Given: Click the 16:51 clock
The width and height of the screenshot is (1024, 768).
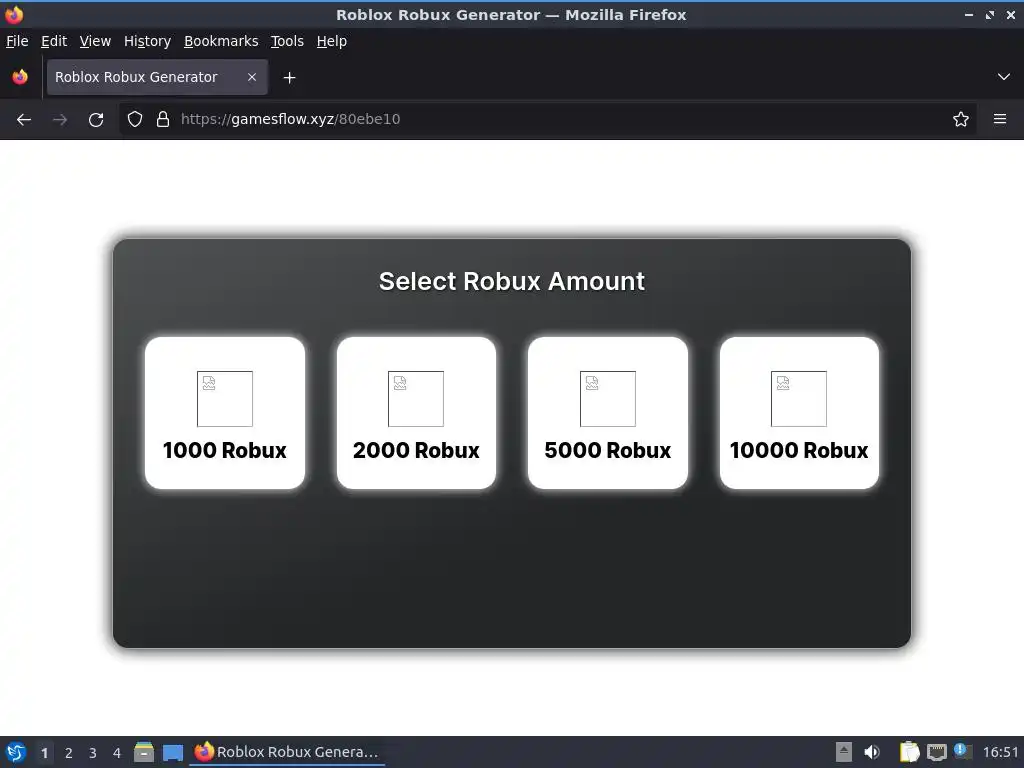Looking at the screenshot, I should (1000, 752).
